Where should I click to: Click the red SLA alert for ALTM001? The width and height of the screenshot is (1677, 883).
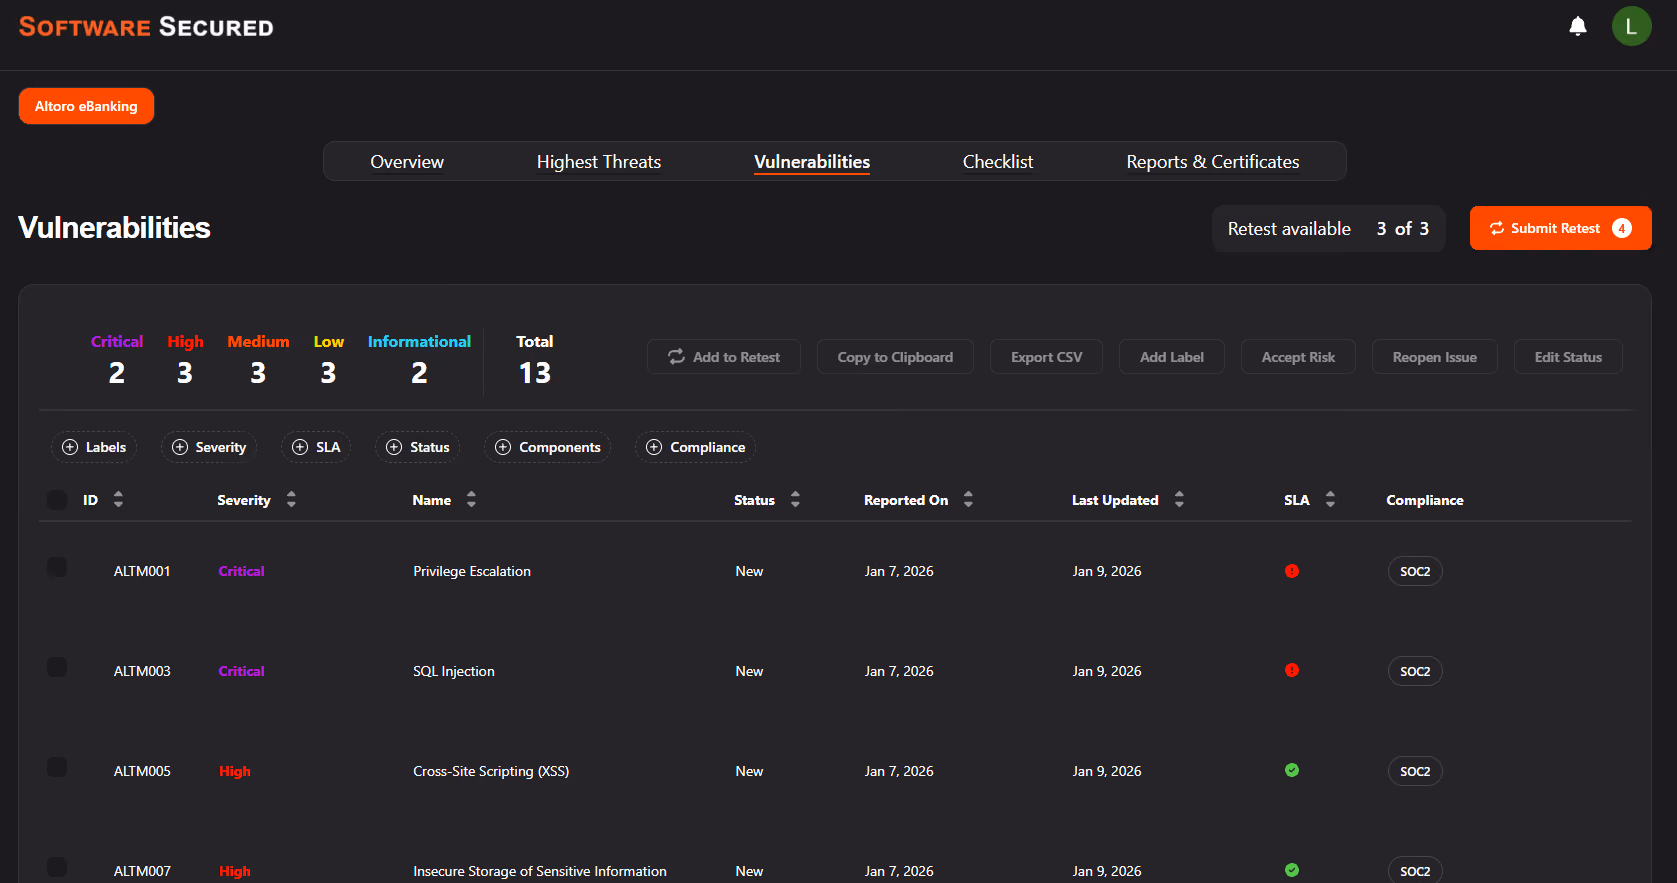(x=1292, y=571)
